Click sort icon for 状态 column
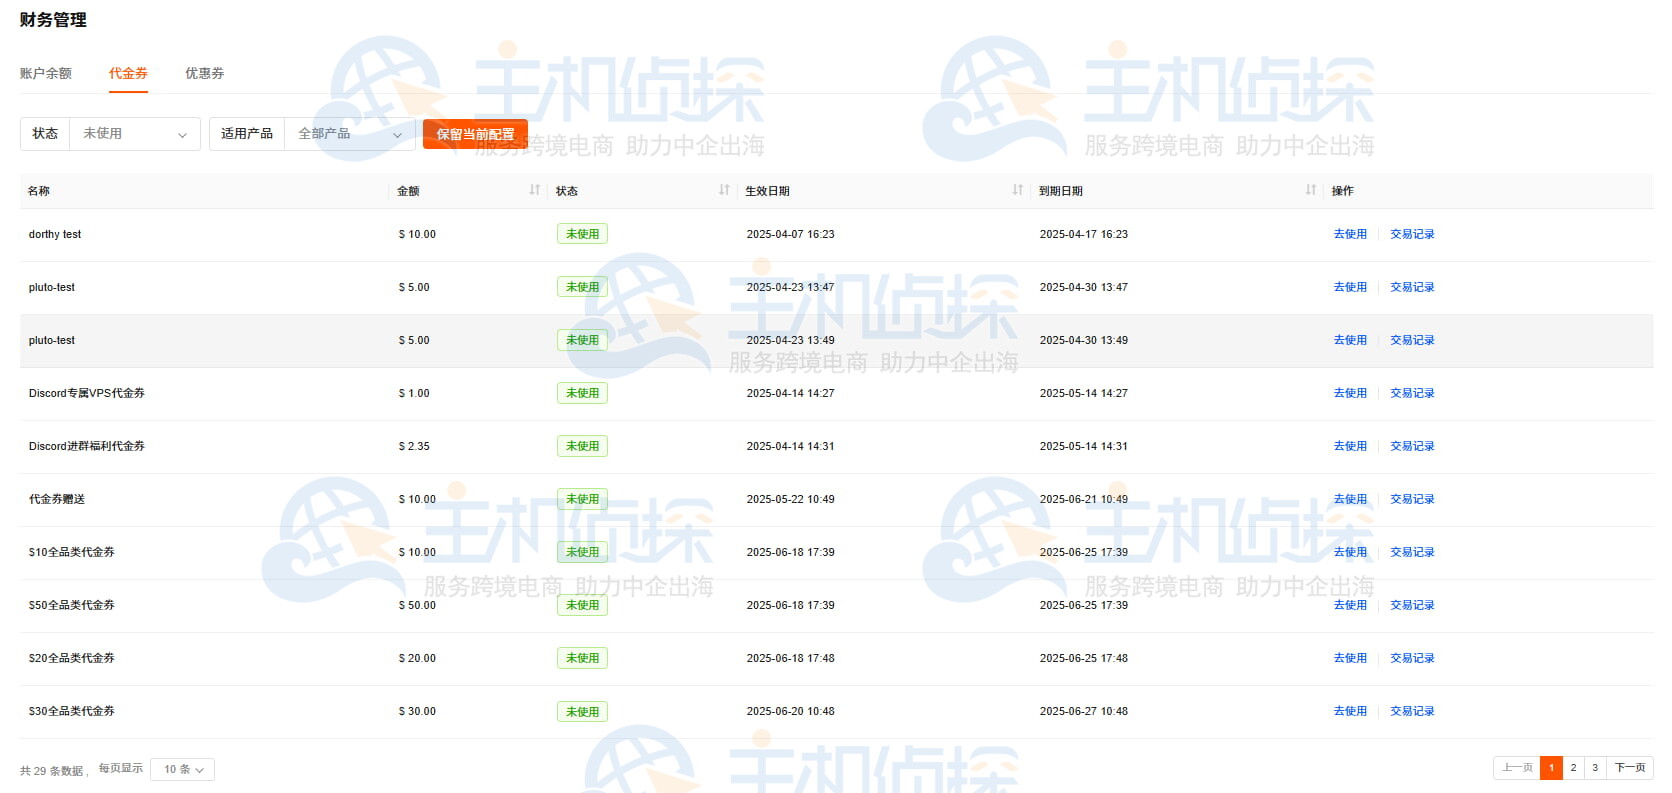Viewport: 1672px width, 793px height. (x=724, y=190)
